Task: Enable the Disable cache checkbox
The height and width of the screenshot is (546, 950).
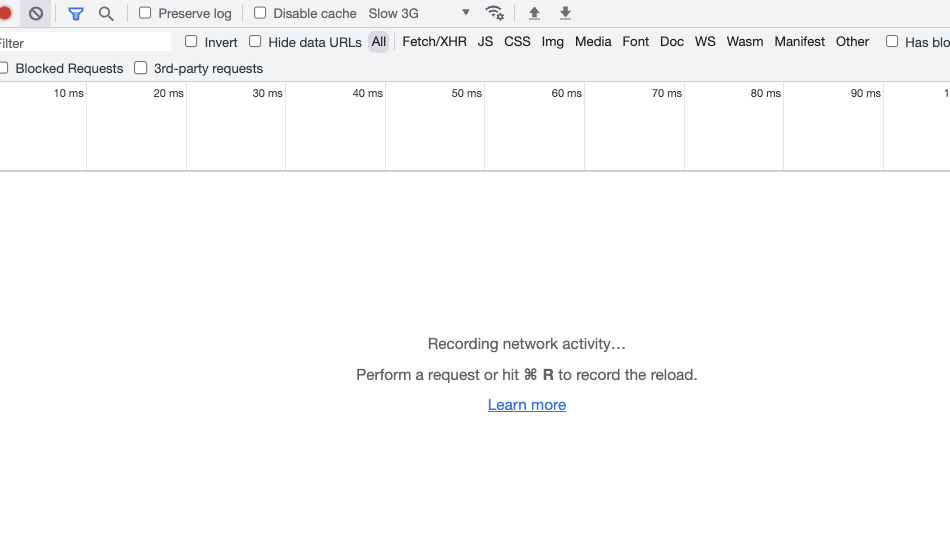Action: (x=260, y=13)
